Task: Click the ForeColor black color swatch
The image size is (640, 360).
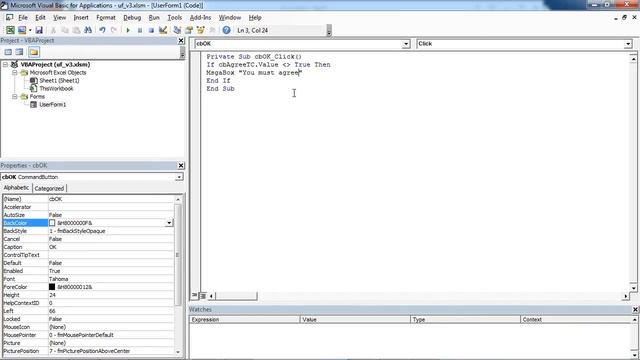Action: point(52,287)
